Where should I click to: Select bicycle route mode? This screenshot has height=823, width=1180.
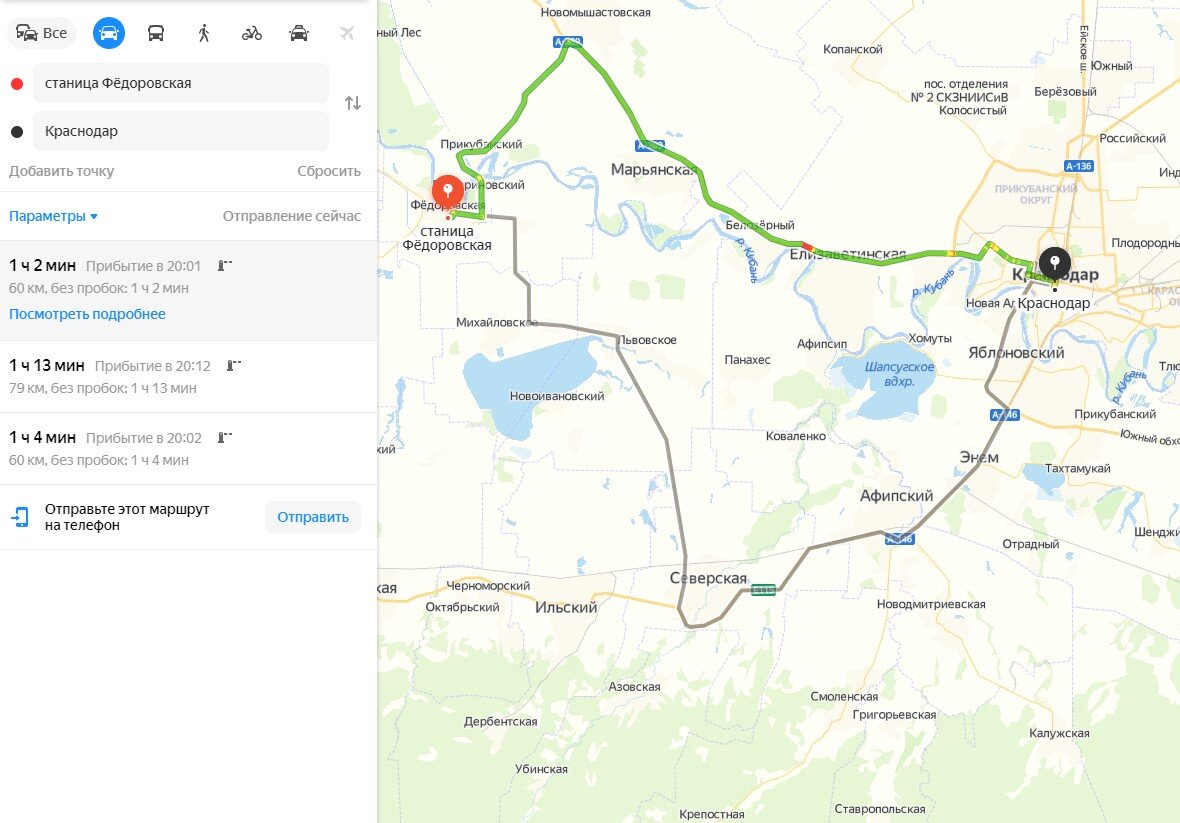[x=251, y=33]
